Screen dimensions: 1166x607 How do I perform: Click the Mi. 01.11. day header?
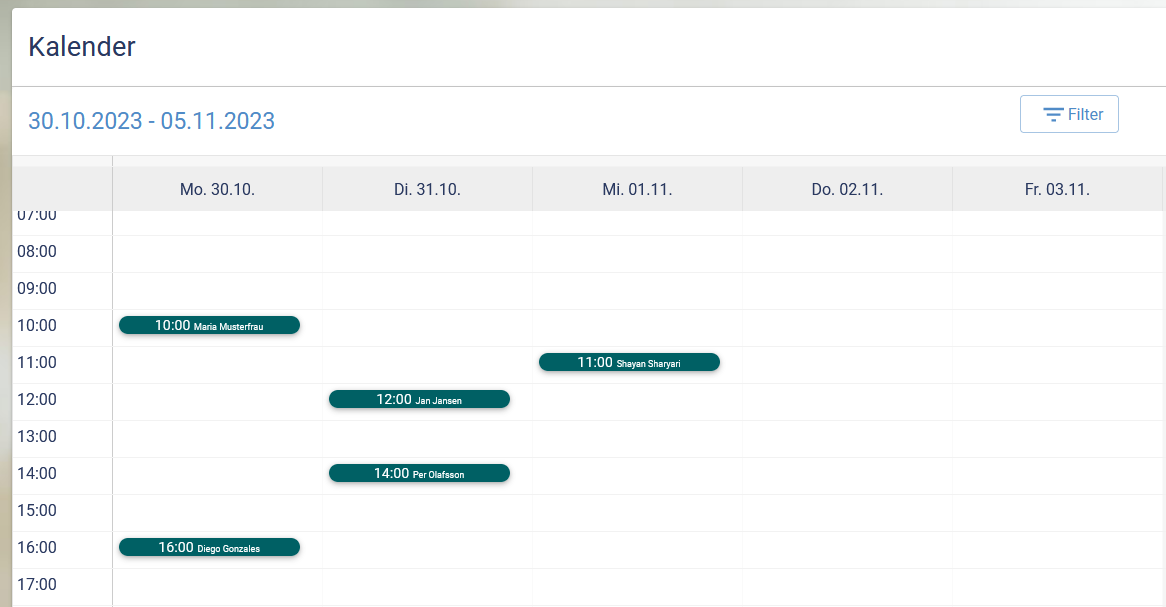[637, 189]
